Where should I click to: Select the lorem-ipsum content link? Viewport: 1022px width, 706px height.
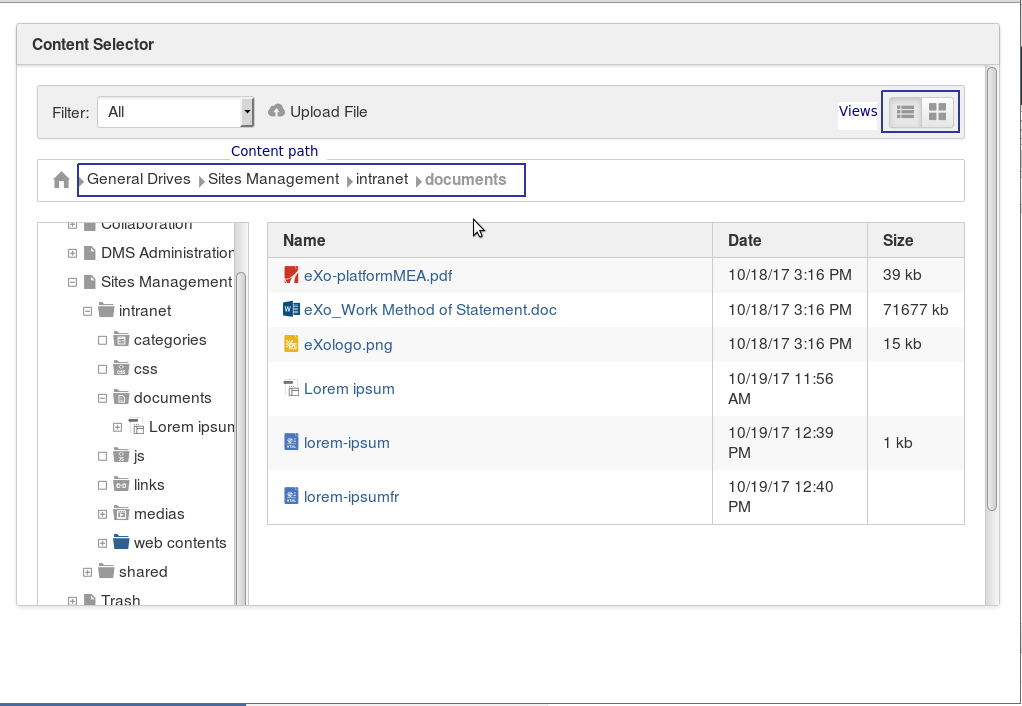pos(347,443)
